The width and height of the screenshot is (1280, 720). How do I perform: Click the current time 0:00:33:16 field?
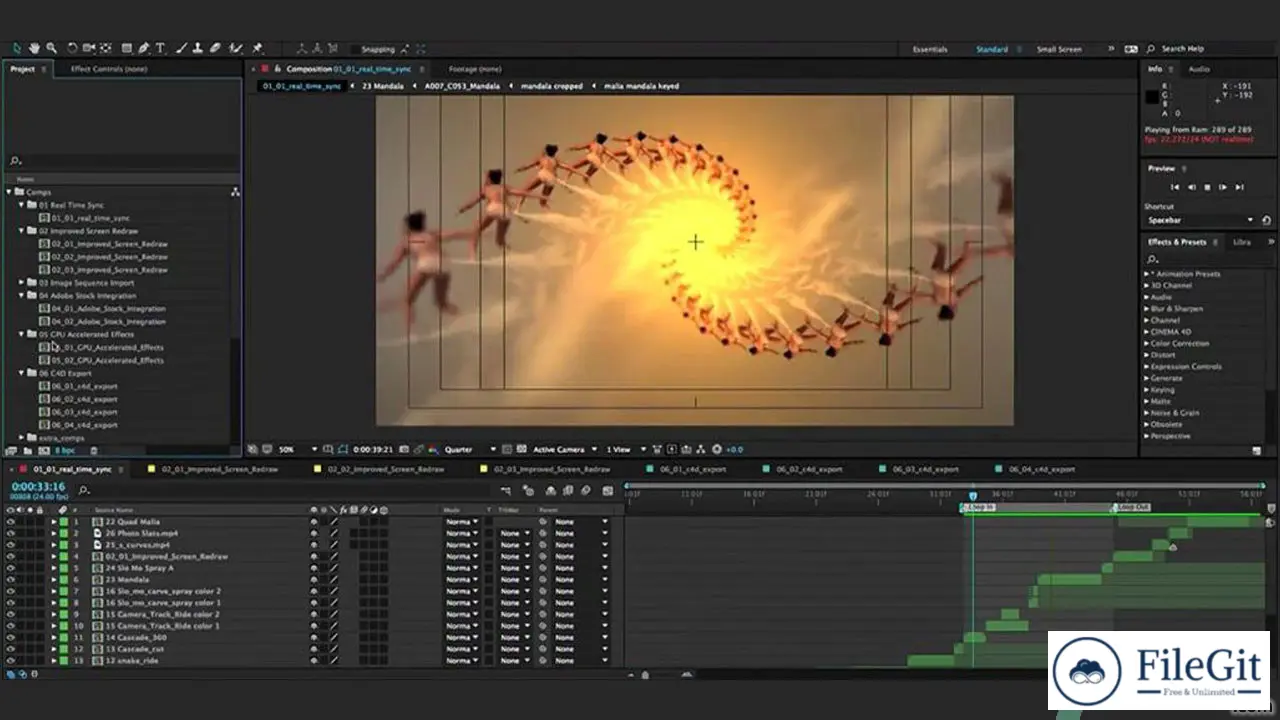click(38, 487)
